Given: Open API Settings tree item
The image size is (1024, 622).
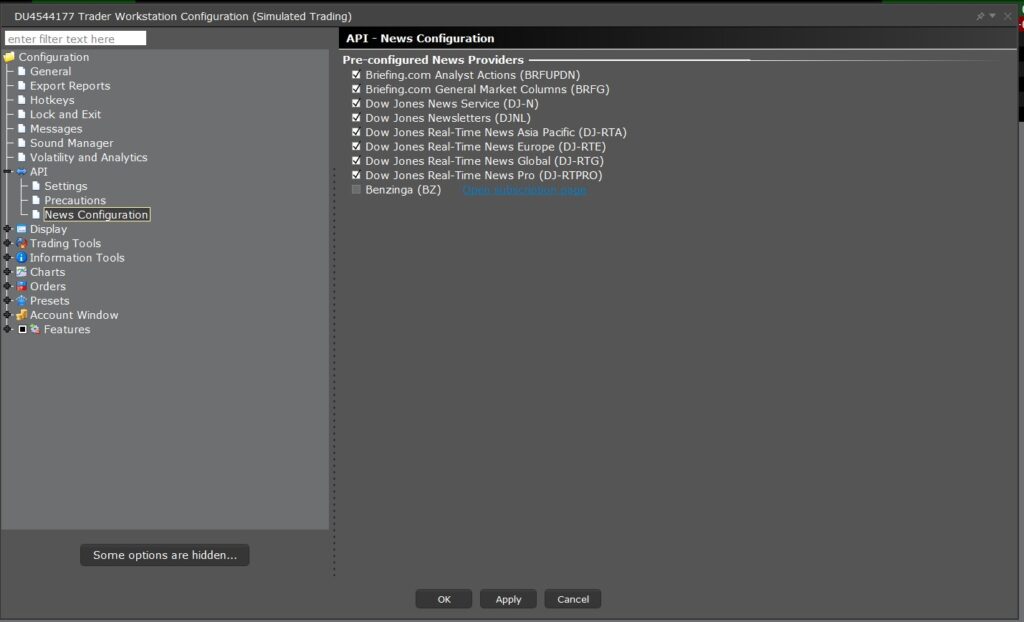Looking at the screenshot, I should [x=65, y=186].
